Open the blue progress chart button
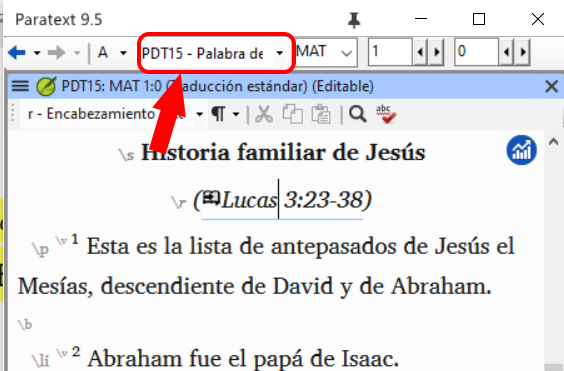This screenshot has width=564, height=371. [521, 150]
